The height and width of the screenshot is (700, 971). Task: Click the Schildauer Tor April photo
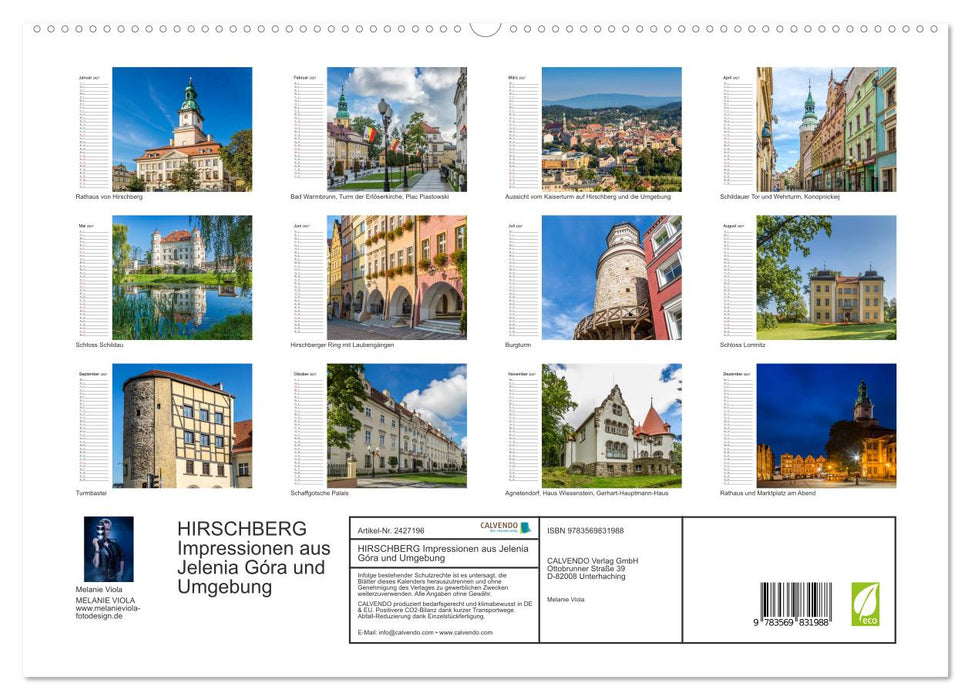click(827, 129)
